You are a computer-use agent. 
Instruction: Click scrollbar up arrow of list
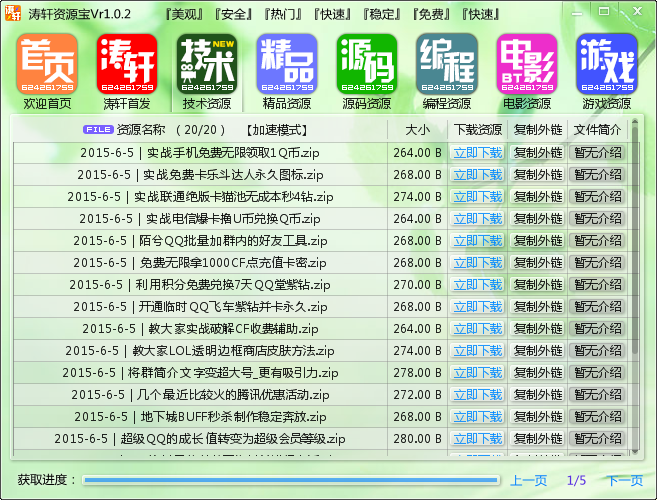tap(635, 122)
